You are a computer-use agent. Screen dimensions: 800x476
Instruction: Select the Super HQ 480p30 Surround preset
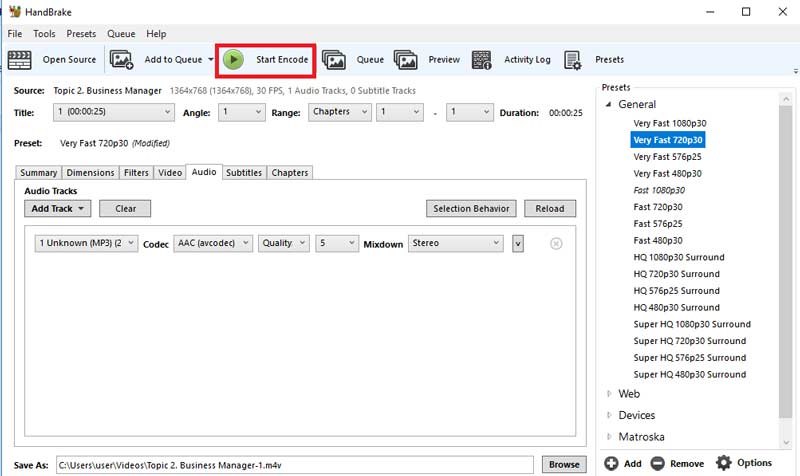click(690, 374)
